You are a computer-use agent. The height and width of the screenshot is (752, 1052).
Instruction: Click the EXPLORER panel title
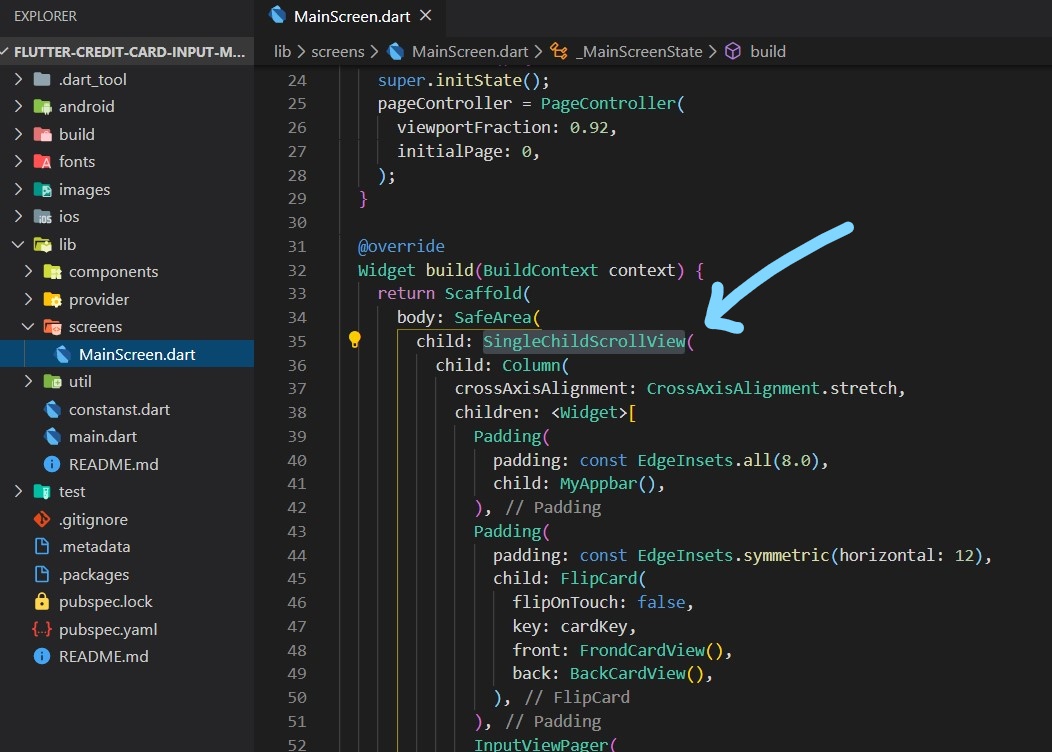pos(46,16)
